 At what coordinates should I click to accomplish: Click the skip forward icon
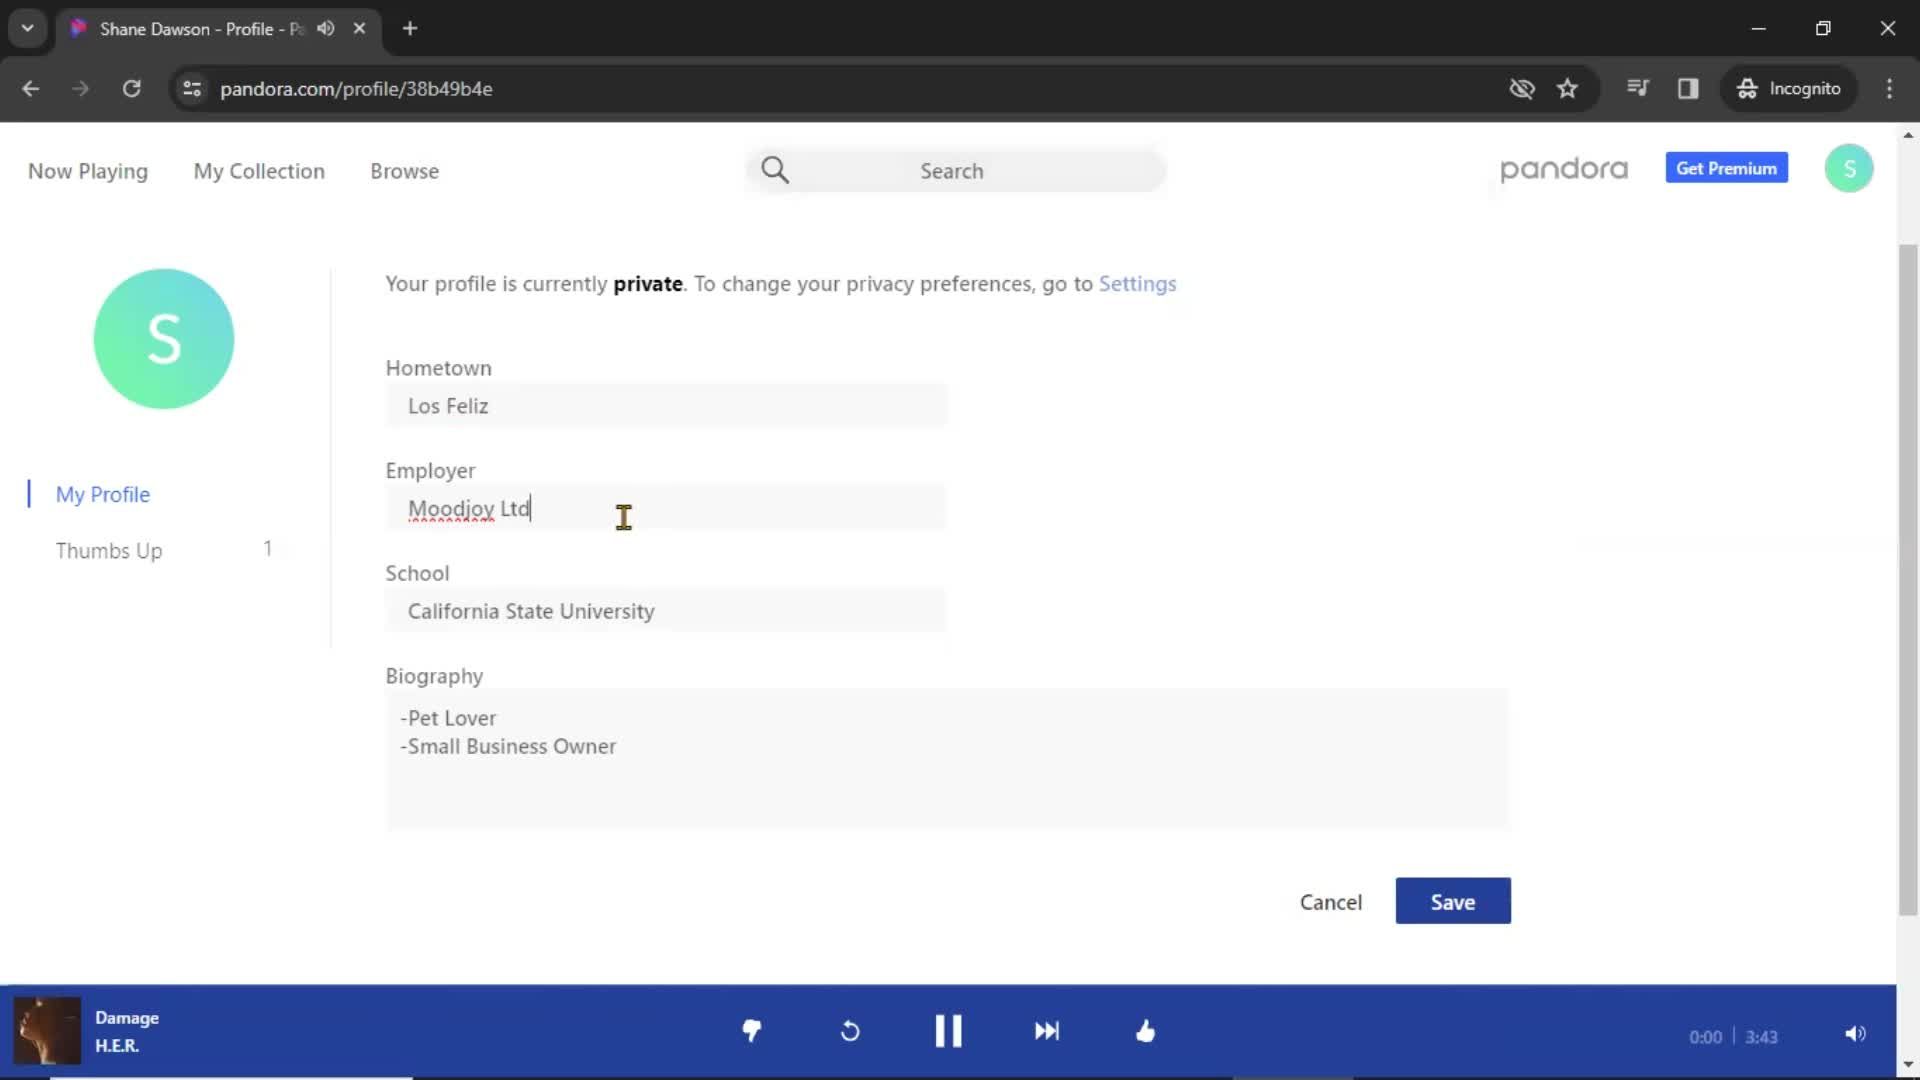(x=1047, y=1031)
